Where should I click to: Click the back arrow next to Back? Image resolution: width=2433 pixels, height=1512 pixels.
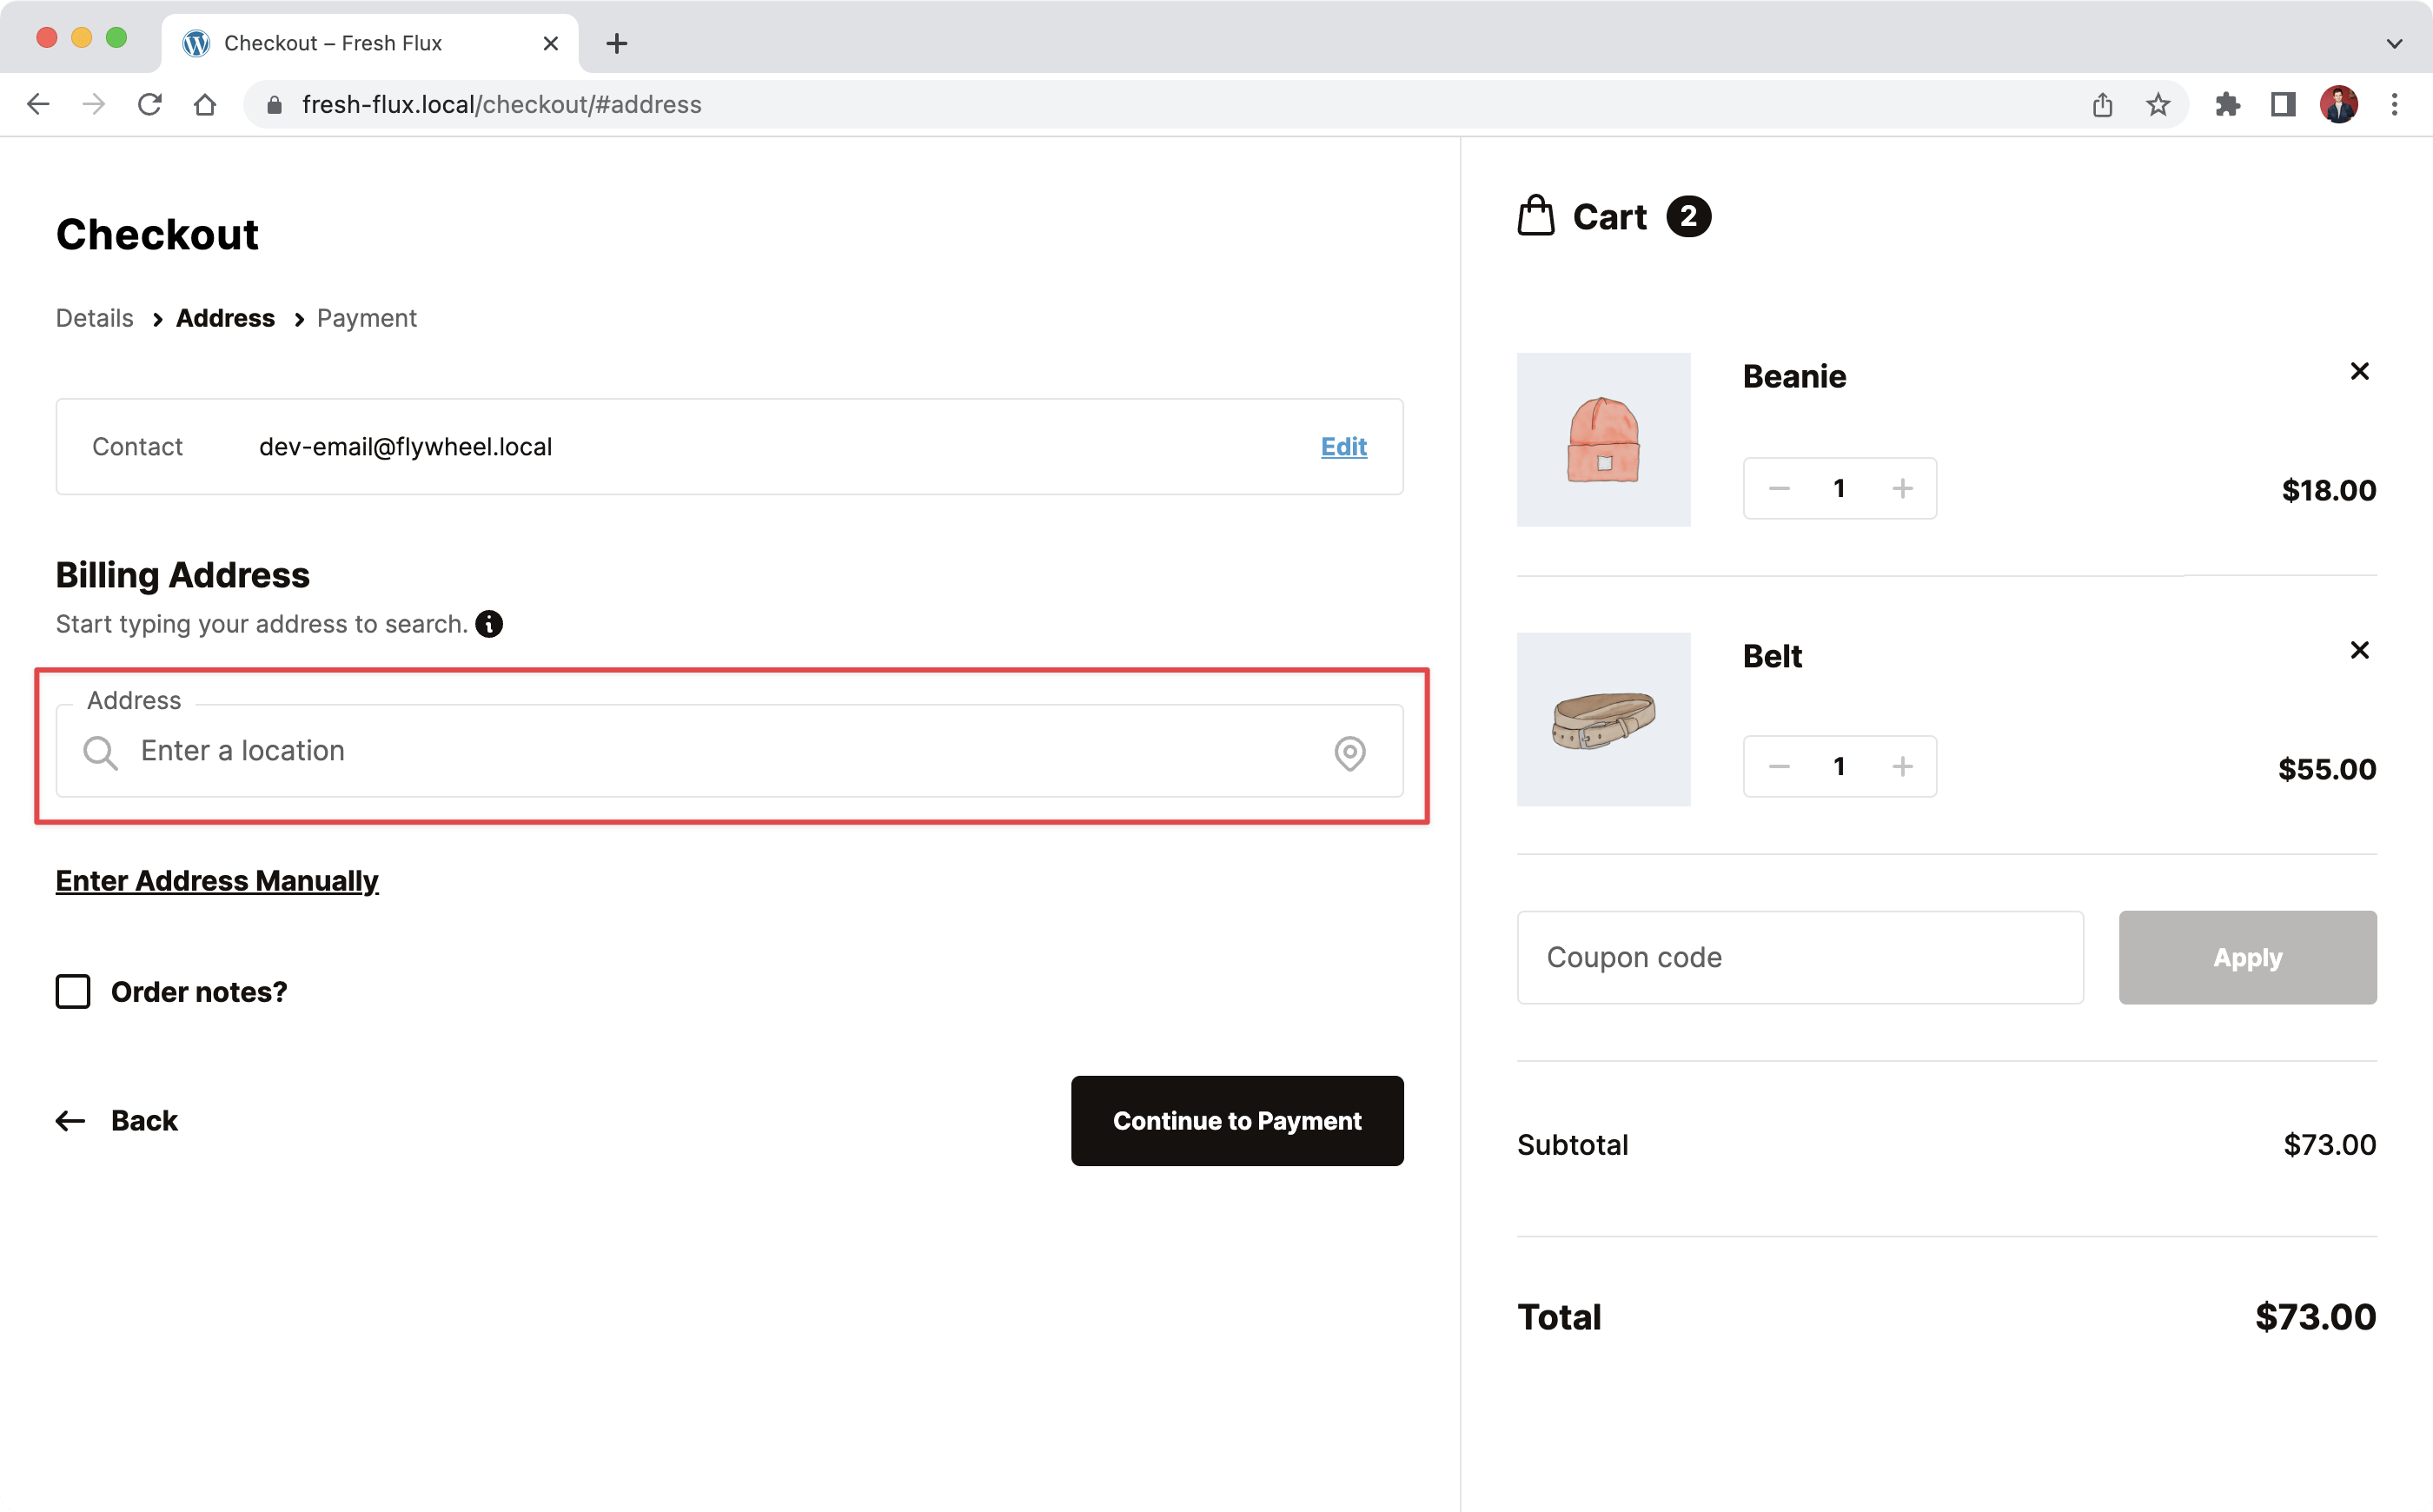click(x=69, y=1121)
